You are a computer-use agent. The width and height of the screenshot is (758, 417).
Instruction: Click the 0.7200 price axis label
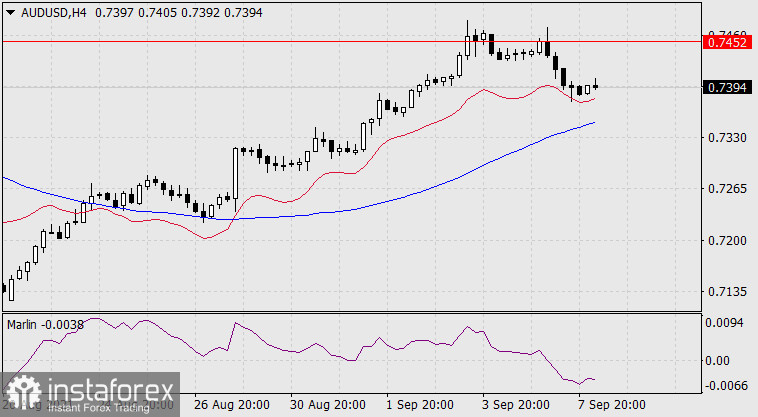coord(725,241)
